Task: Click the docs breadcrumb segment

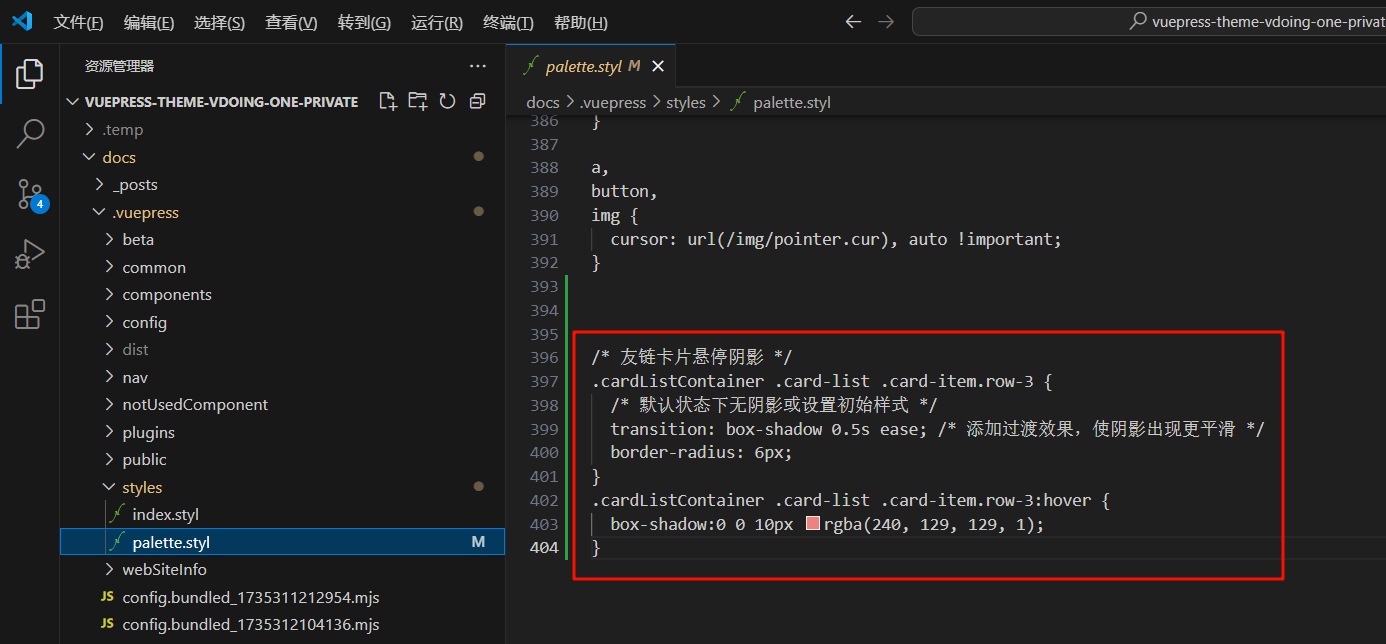Action: coord(543,102)
